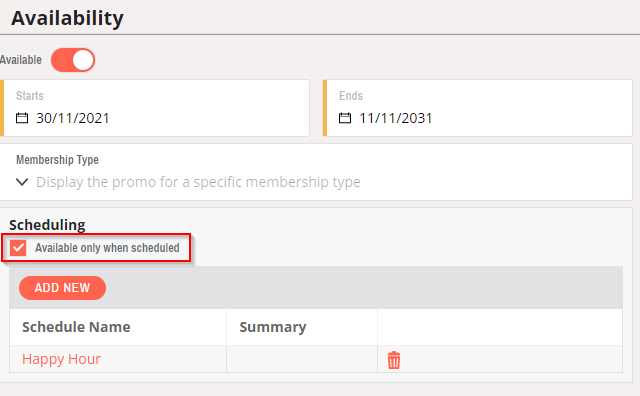The image size is (640, 396).
Task: Click the Starts field label
Action: pyautogui.click(x=30, y=96)
